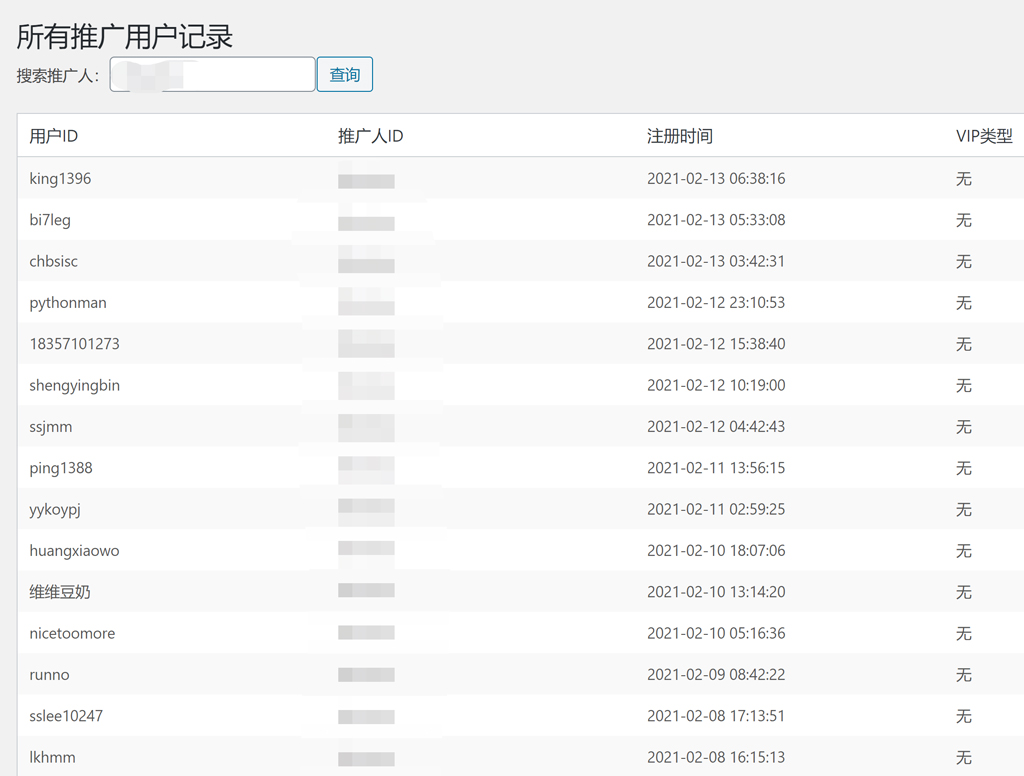Click registration time 2021-02-13 05:33:08
The image size is (1024, 776).
716,220
